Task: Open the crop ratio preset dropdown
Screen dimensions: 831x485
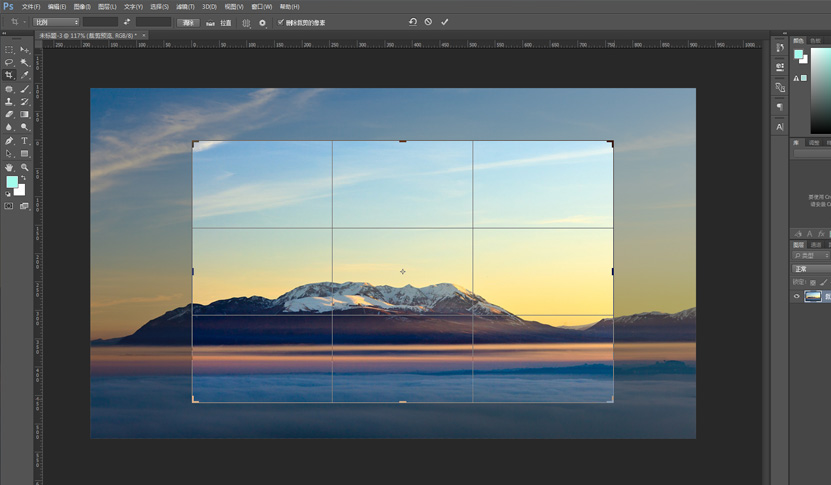Action: click(56, 22)
